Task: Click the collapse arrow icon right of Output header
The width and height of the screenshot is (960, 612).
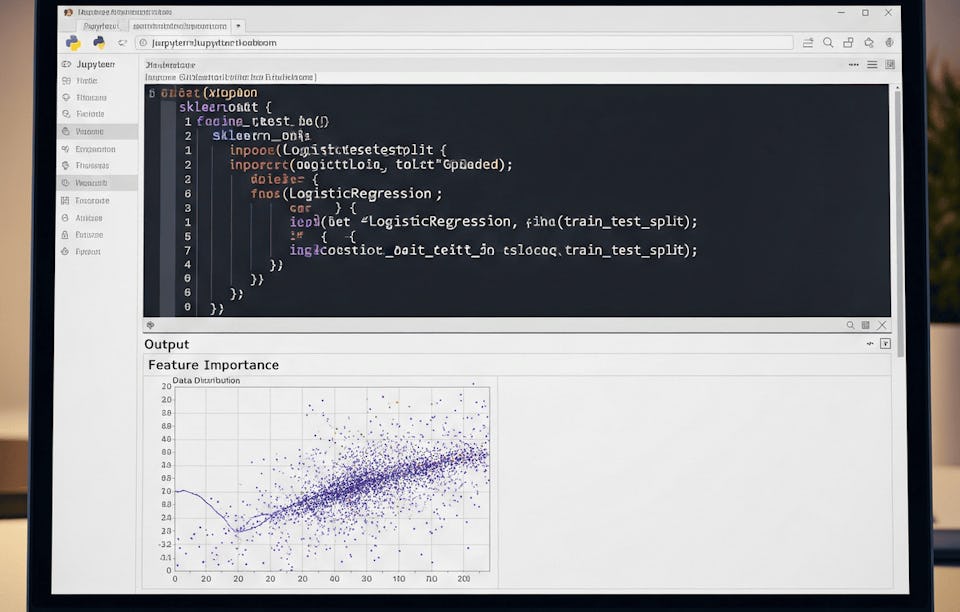Action: click(x=870, y=344)
